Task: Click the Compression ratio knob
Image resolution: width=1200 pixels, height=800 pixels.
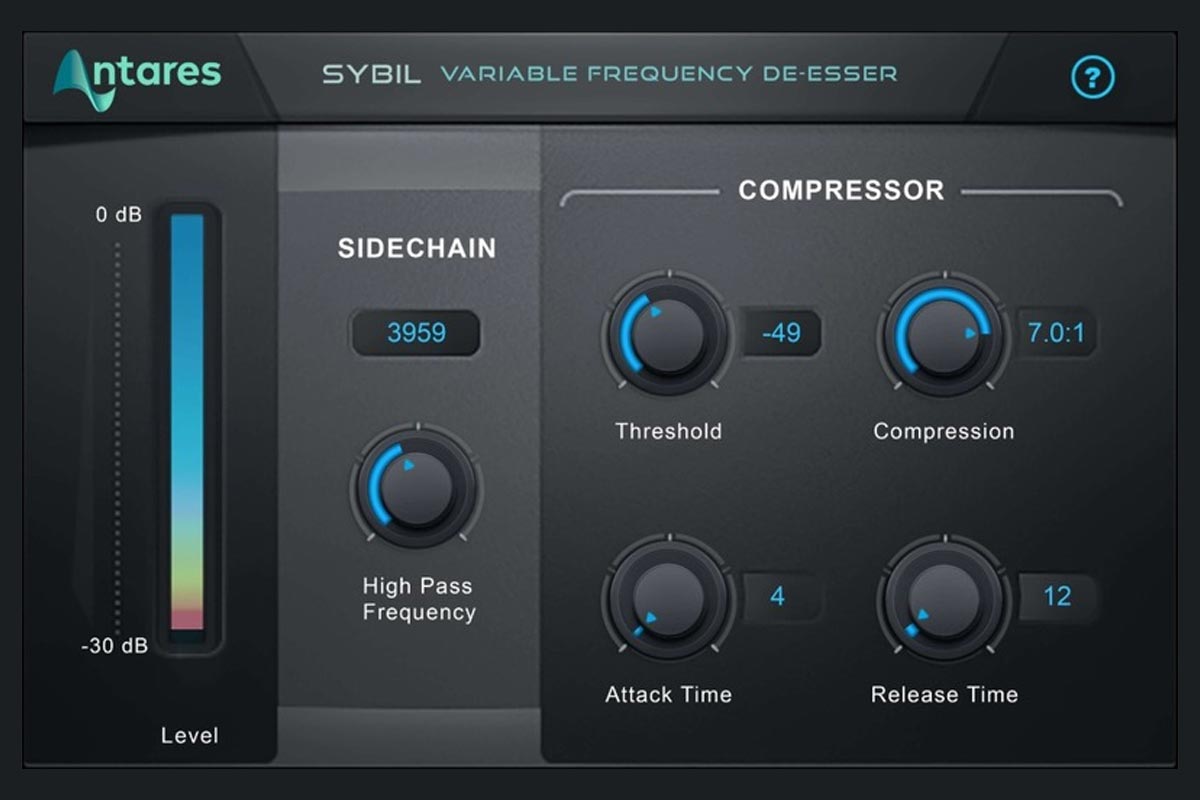Action: [x=943, y=335]
